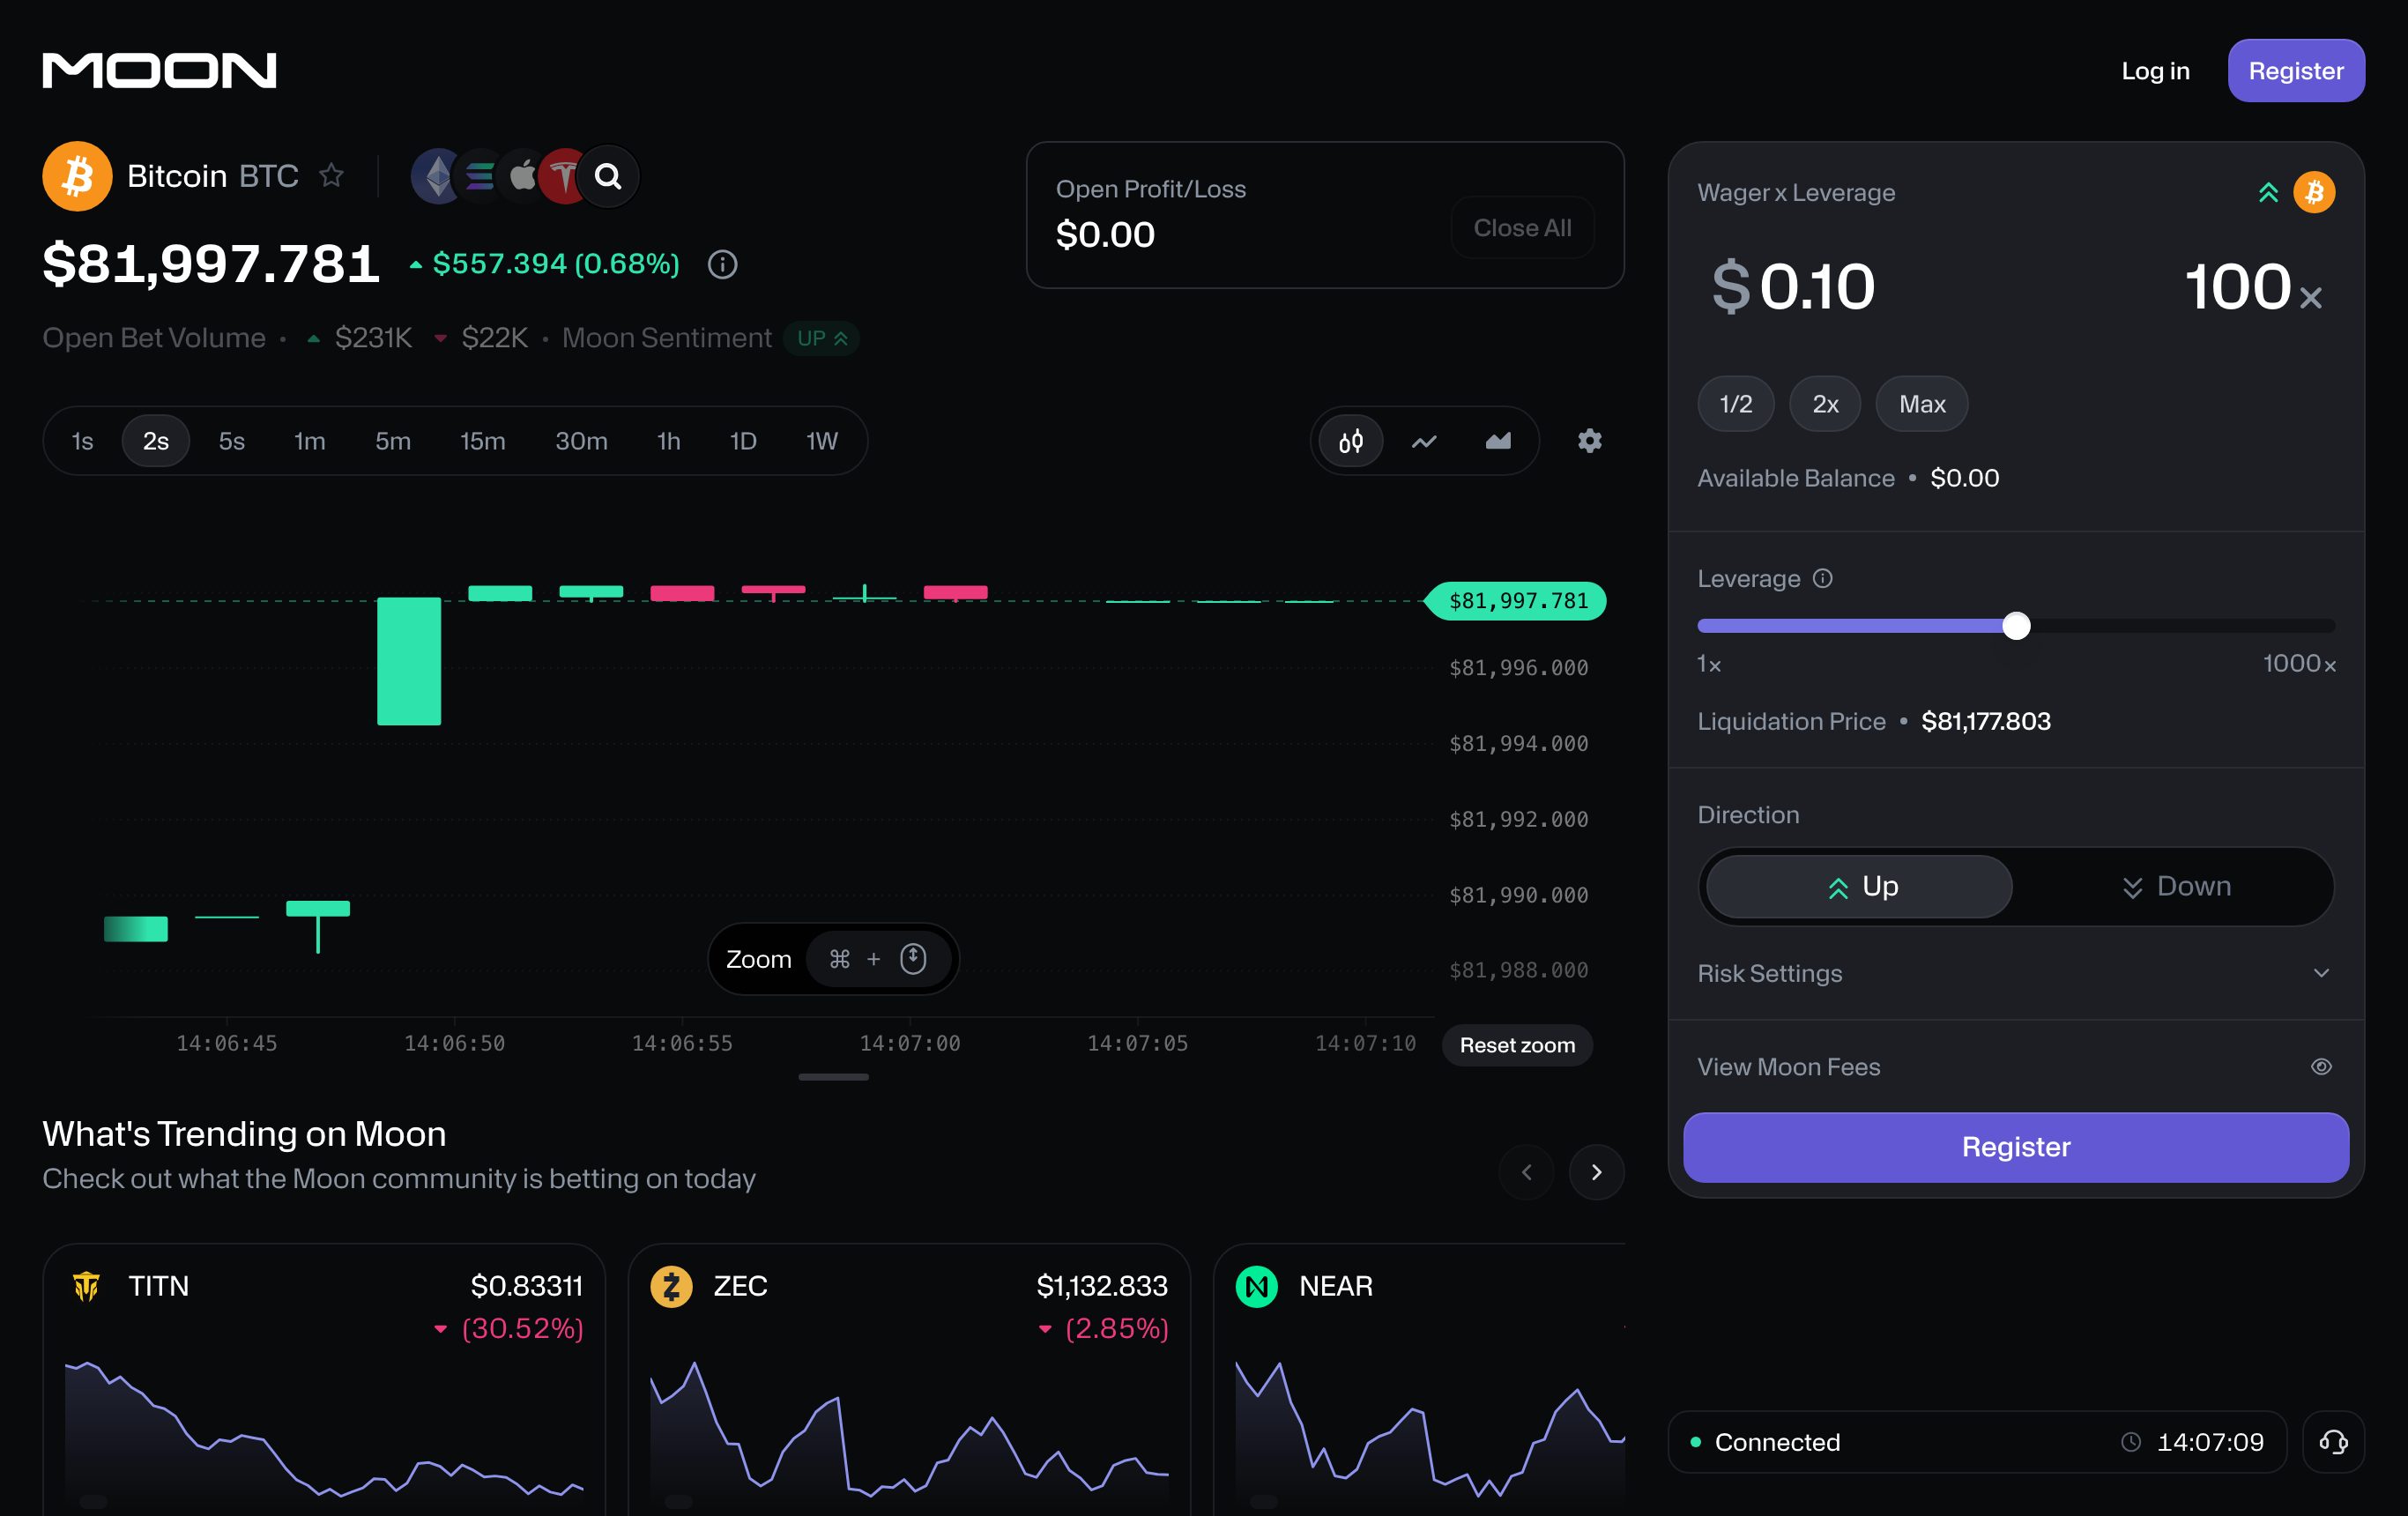Select the Apple stock icon

522,177
